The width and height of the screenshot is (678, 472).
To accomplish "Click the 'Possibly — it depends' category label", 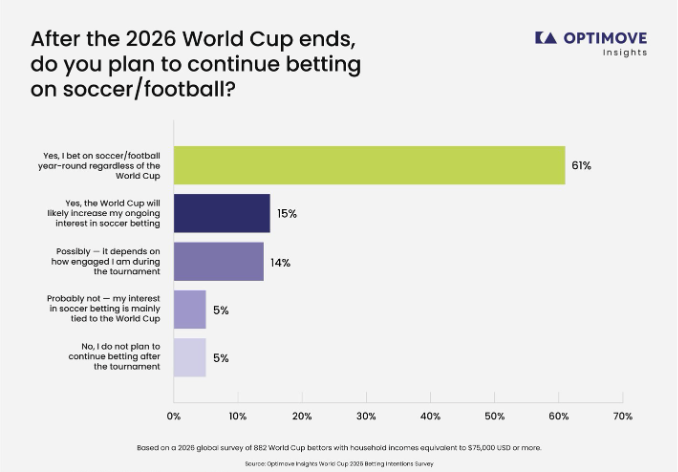I will tap(106, 262).
